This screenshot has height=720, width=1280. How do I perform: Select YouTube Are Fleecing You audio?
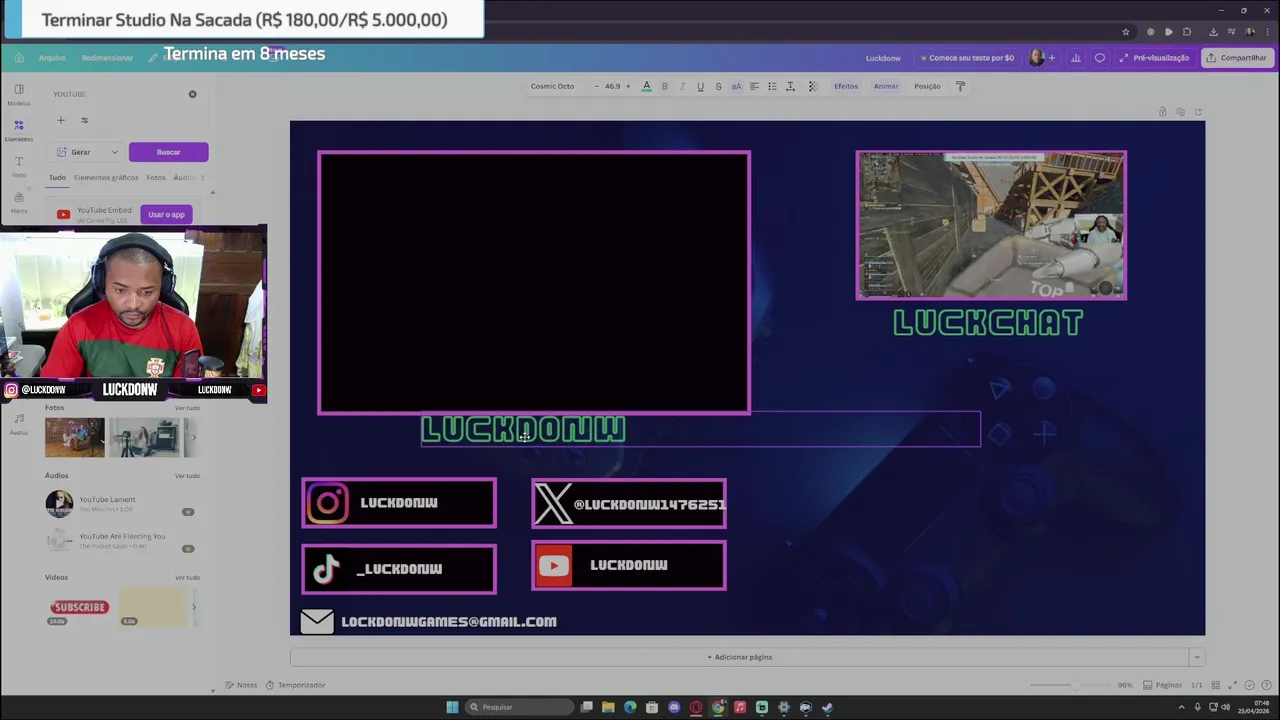click(120, 541)
